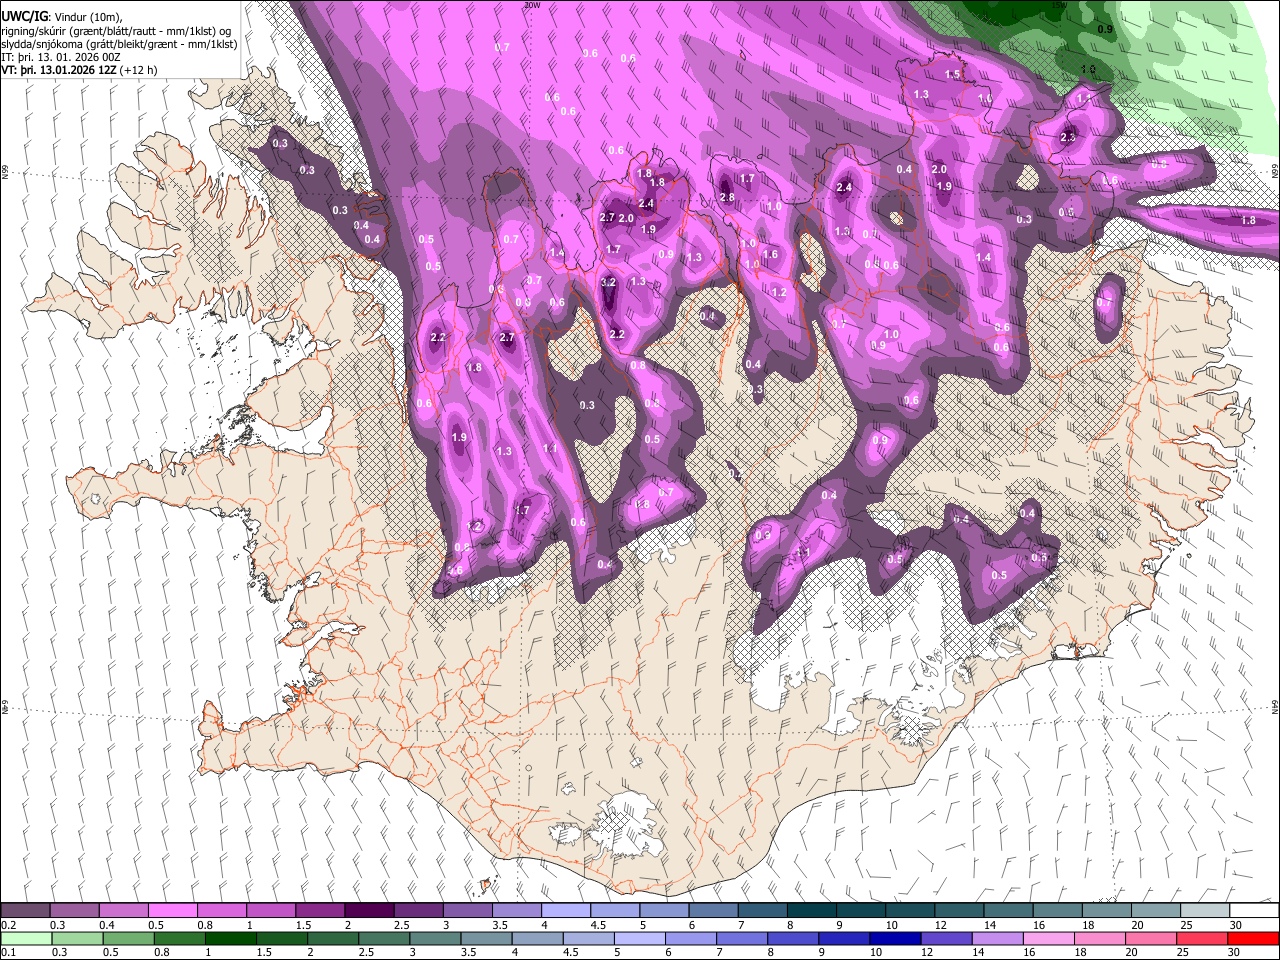
Task: Select the darkest green 1–1.5 rain swatch
Action: (x=230, y=938)
